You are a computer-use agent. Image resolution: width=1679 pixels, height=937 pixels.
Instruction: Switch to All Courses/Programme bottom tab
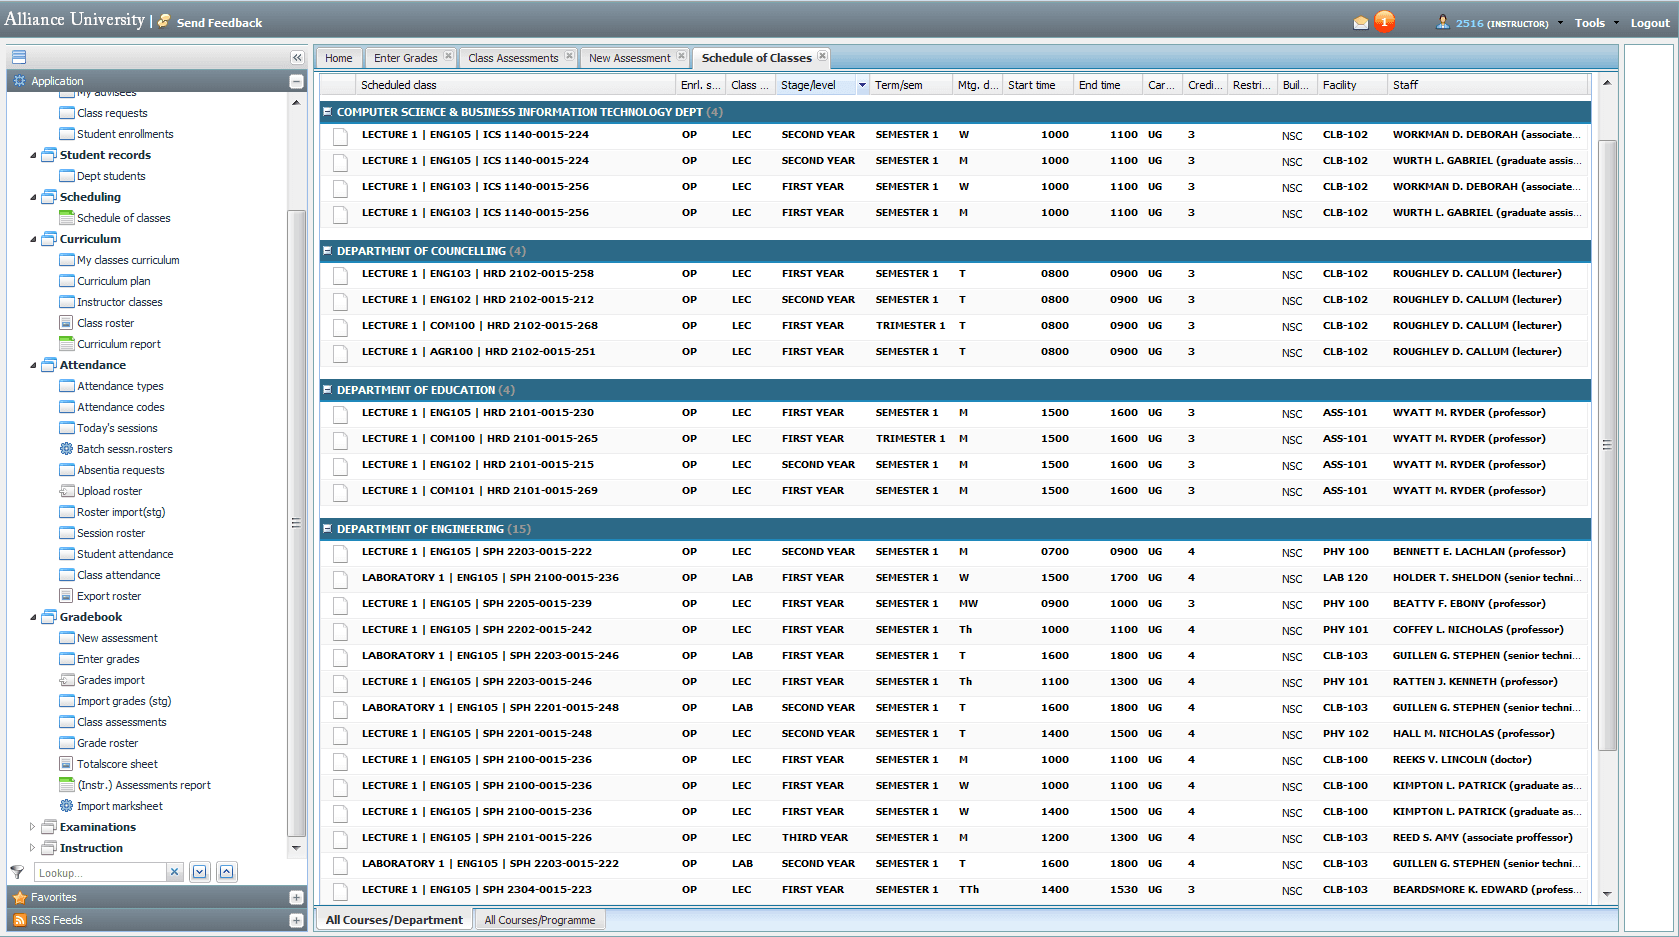click(x=539, y=920)
